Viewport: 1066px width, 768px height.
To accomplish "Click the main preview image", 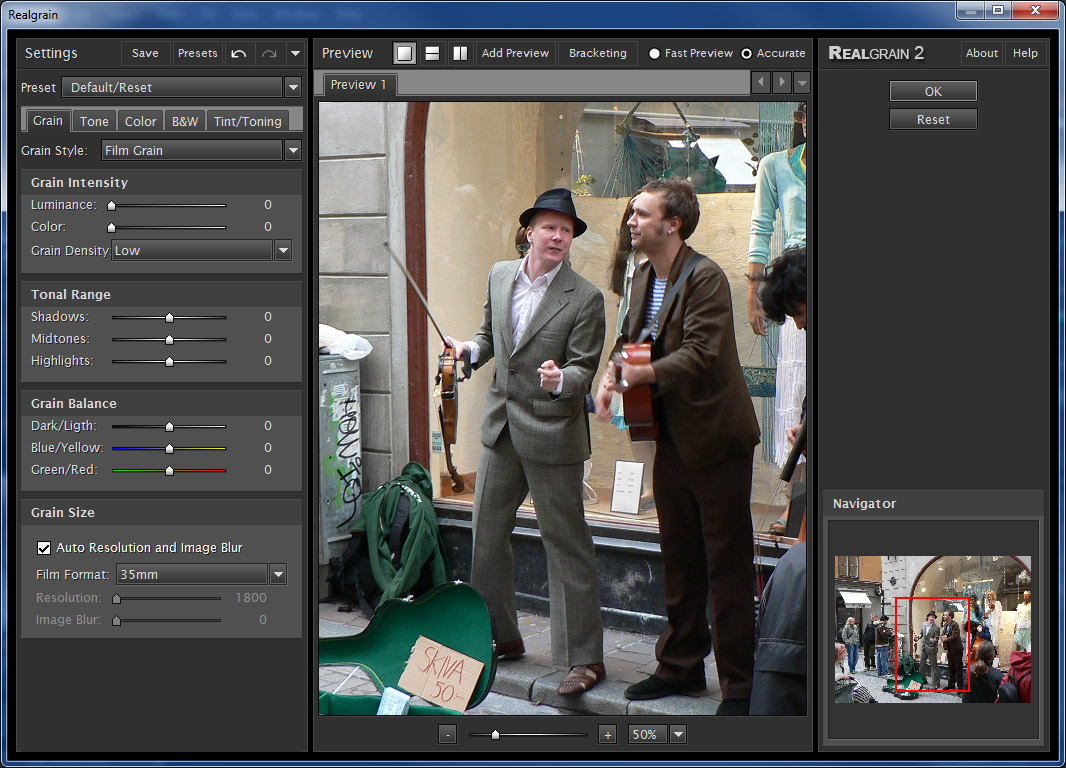I will 563,408.
